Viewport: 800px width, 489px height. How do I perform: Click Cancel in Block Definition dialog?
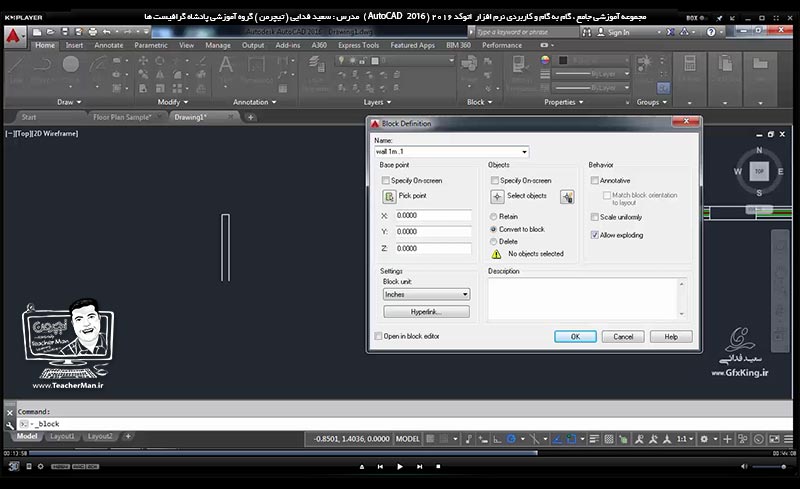point(623,336)
